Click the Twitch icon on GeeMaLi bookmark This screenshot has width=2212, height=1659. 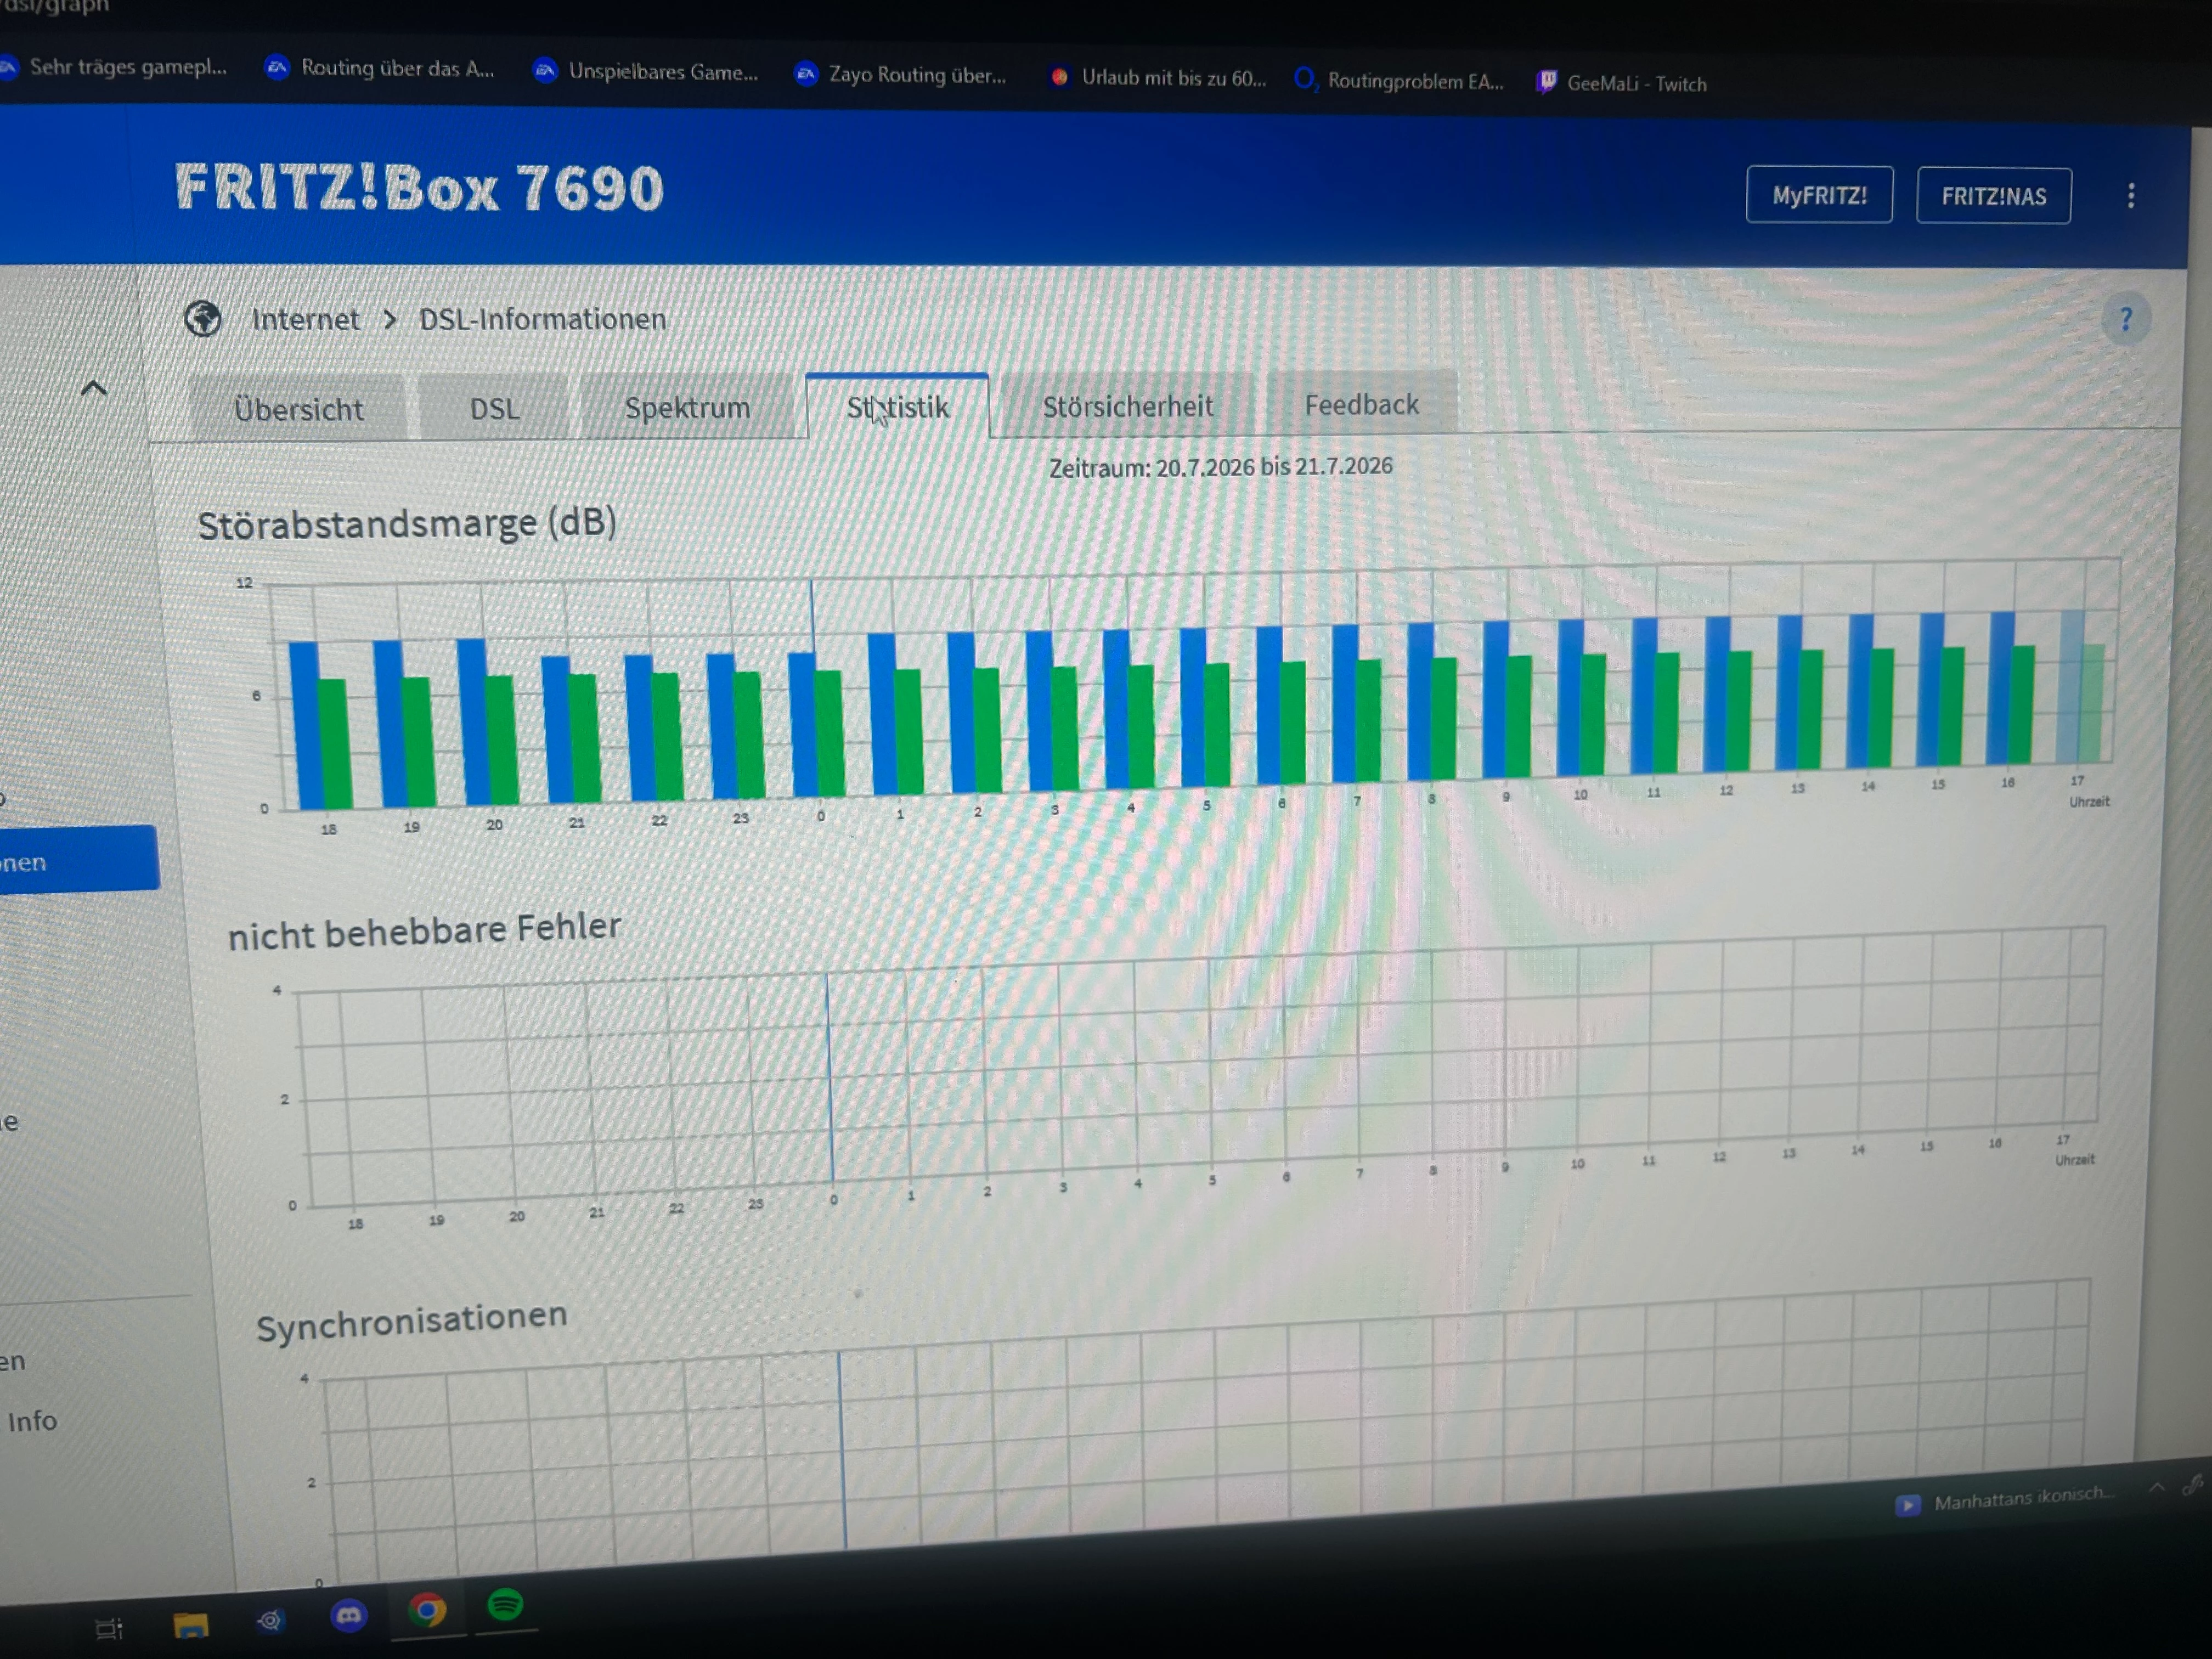[1546, 82]
